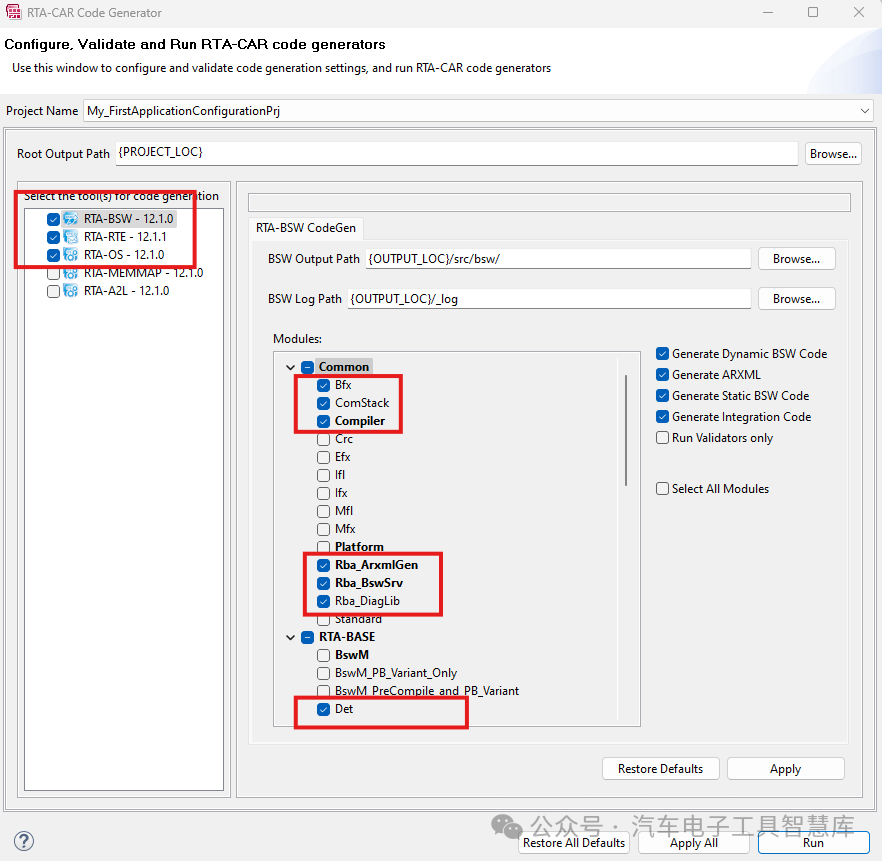Uncheck the RTA-RTE - 12.1.1 checkbox

pos(53,237)
